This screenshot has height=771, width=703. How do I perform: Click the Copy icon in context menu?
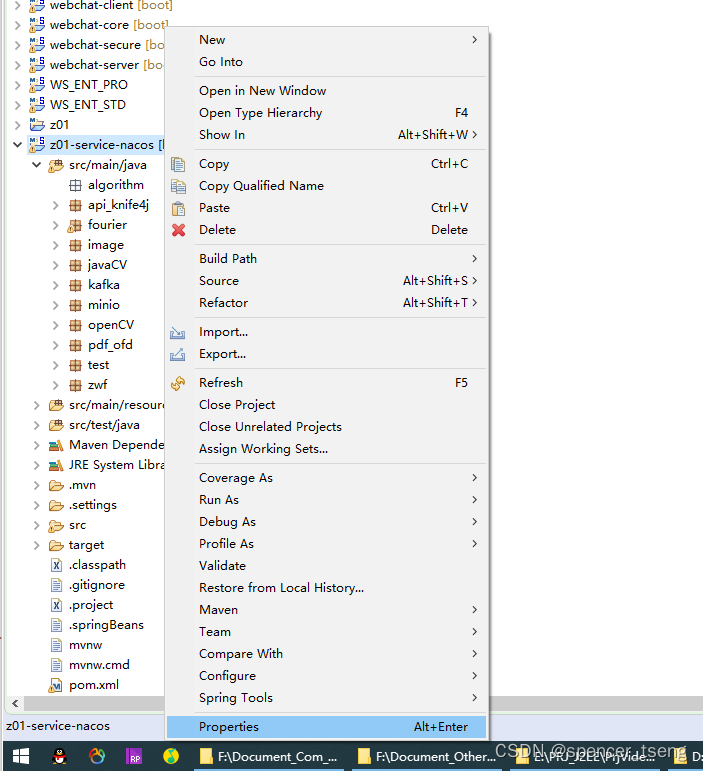(x=178, y=164)
